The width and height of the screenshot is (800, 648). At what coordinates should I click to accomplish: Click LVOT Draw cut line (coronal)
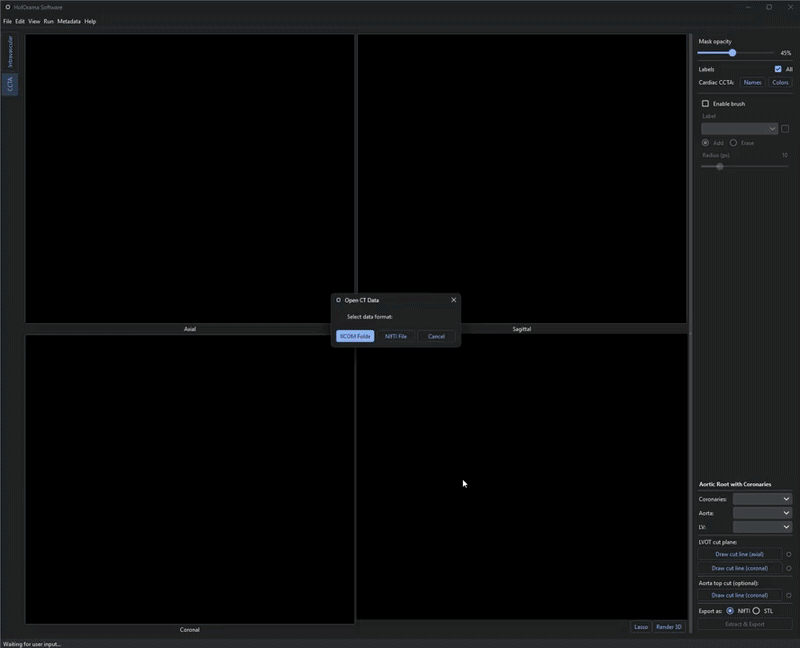[x=739, y=568]
